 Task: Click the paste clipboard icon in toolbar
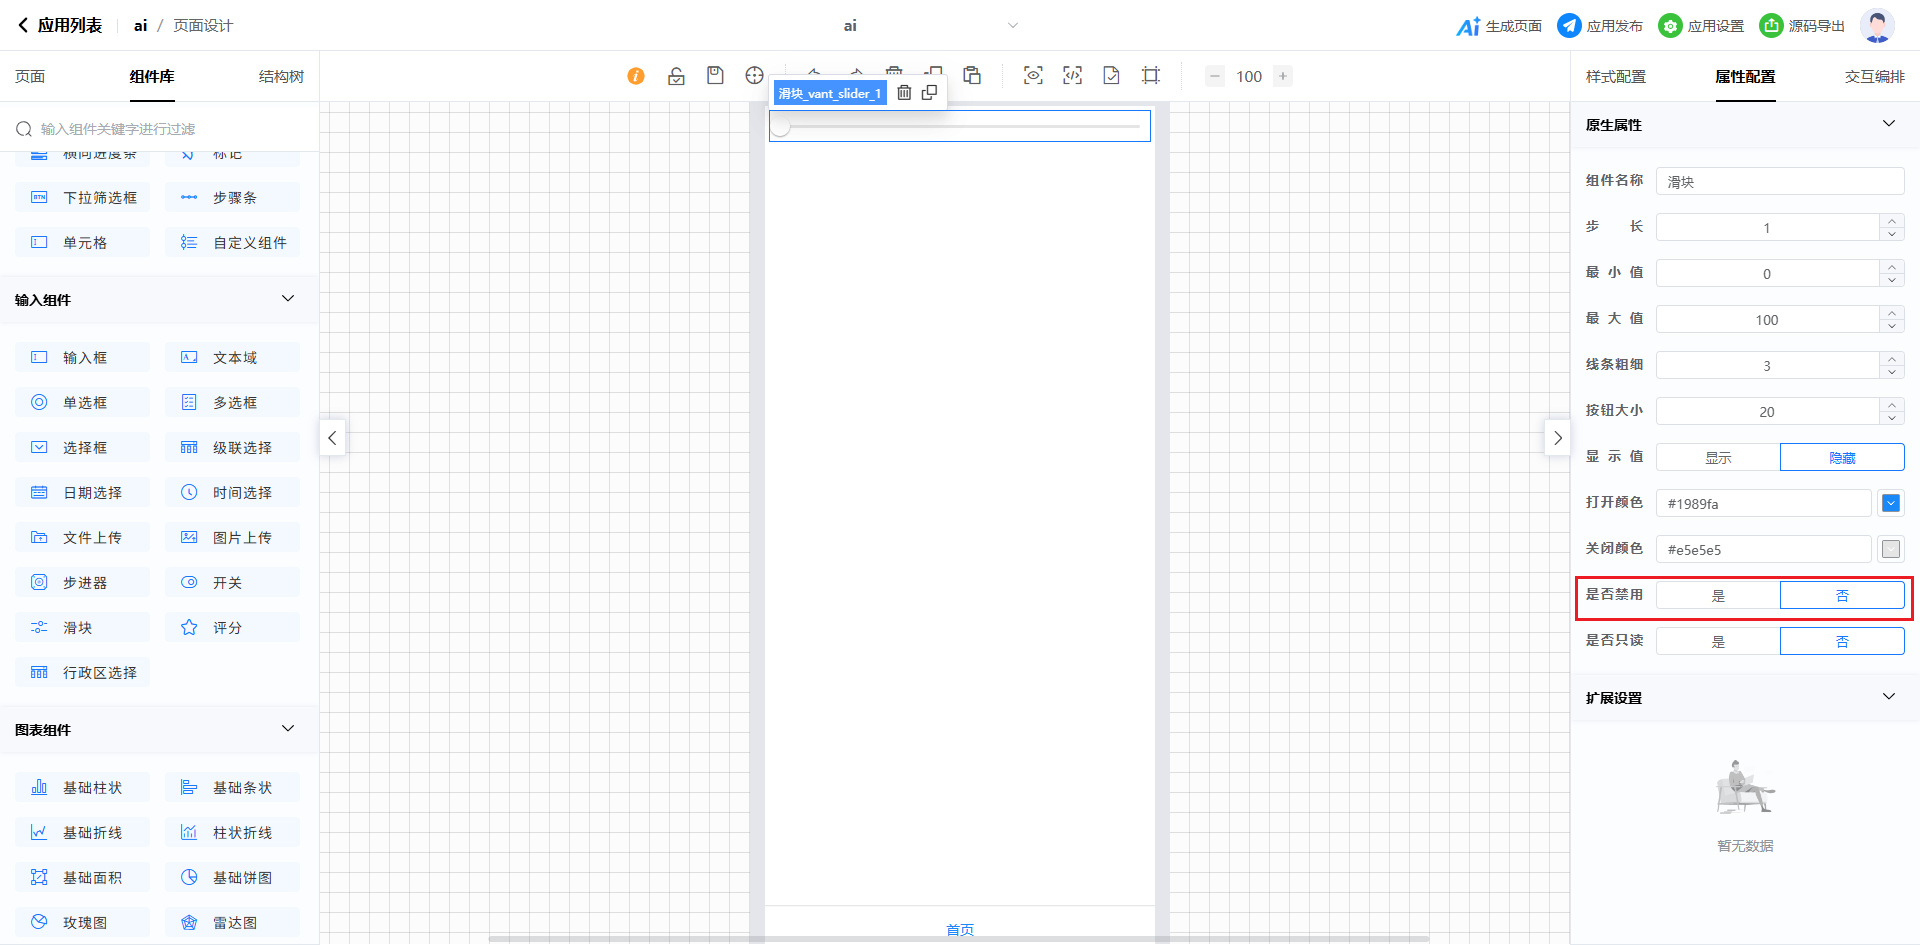tap(972, 76)
